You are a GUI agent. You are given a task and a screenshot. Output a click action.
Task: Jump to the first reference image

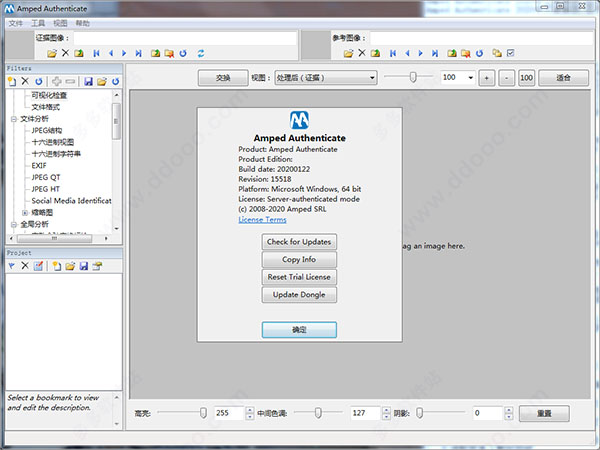pos(393,53)
